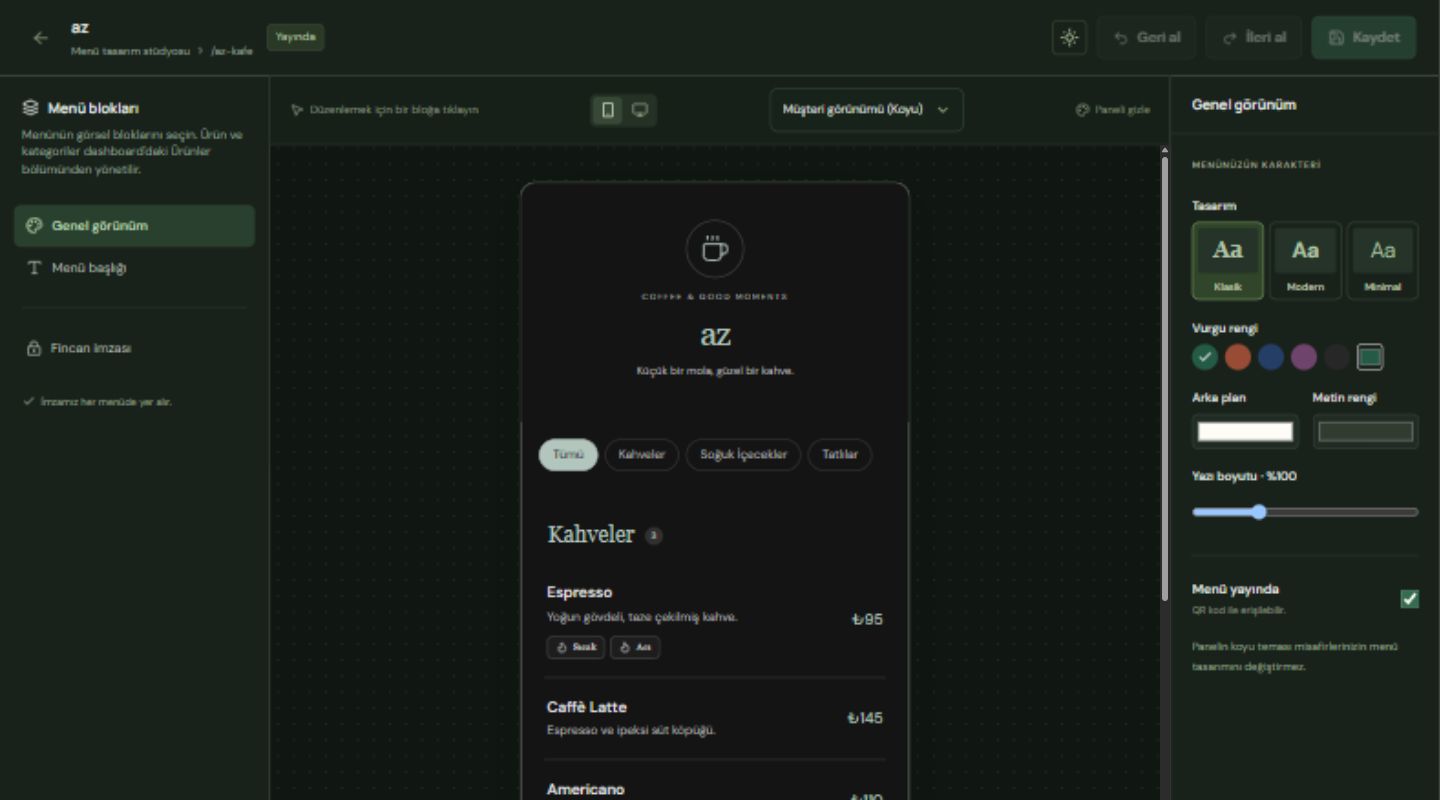Click Kahveler section heading in preview

pos(591,535)
